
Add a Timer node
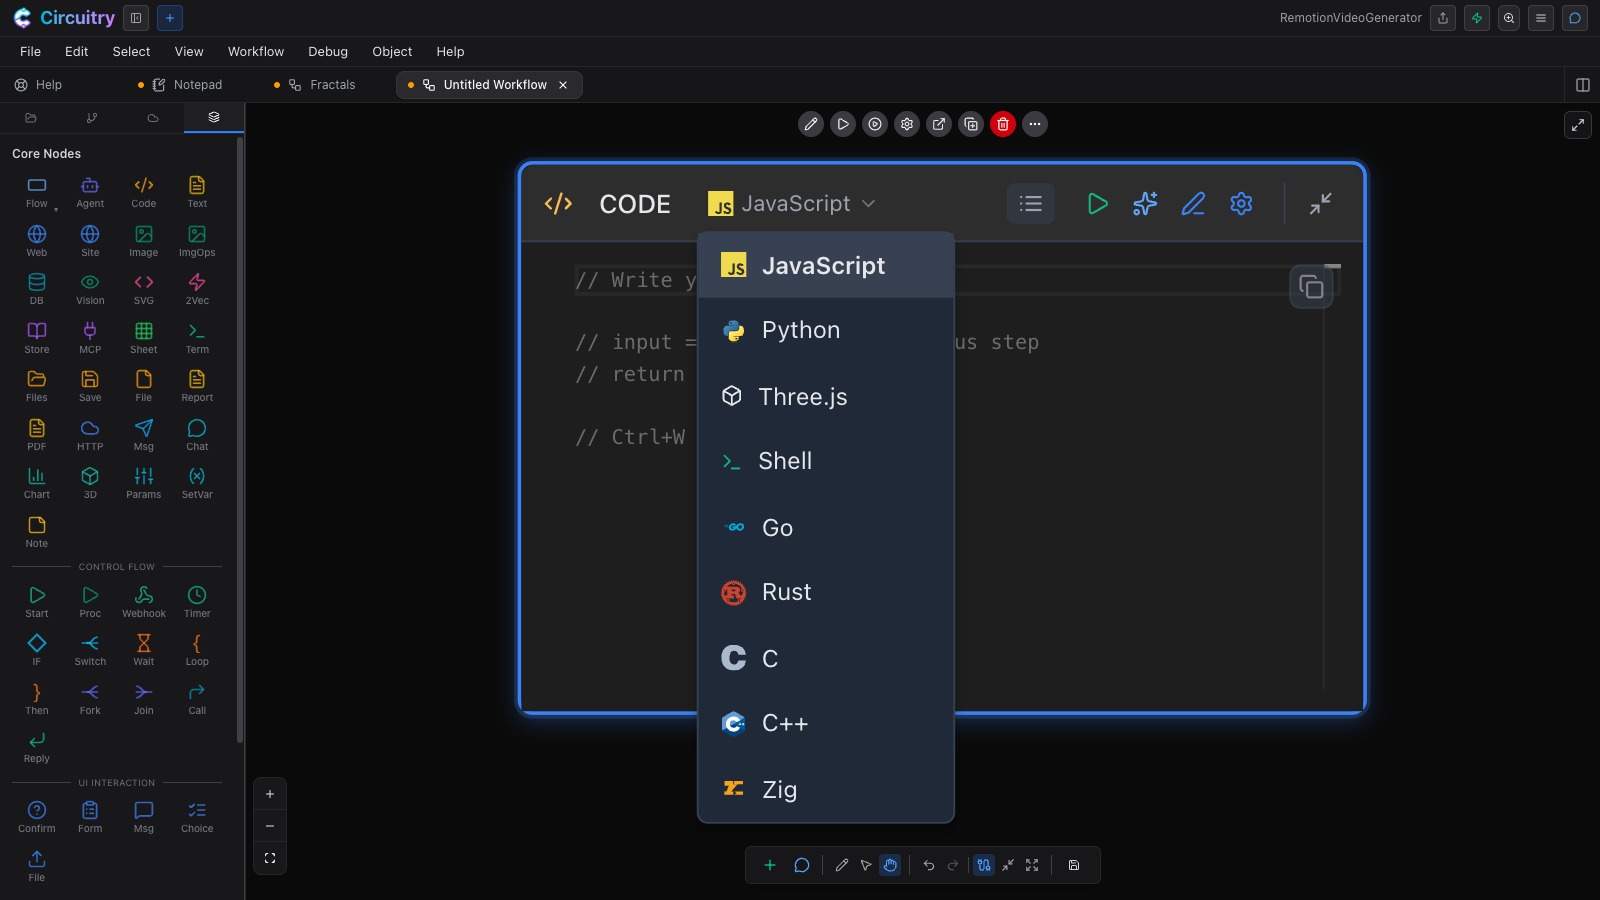click(x=197, y=602)
